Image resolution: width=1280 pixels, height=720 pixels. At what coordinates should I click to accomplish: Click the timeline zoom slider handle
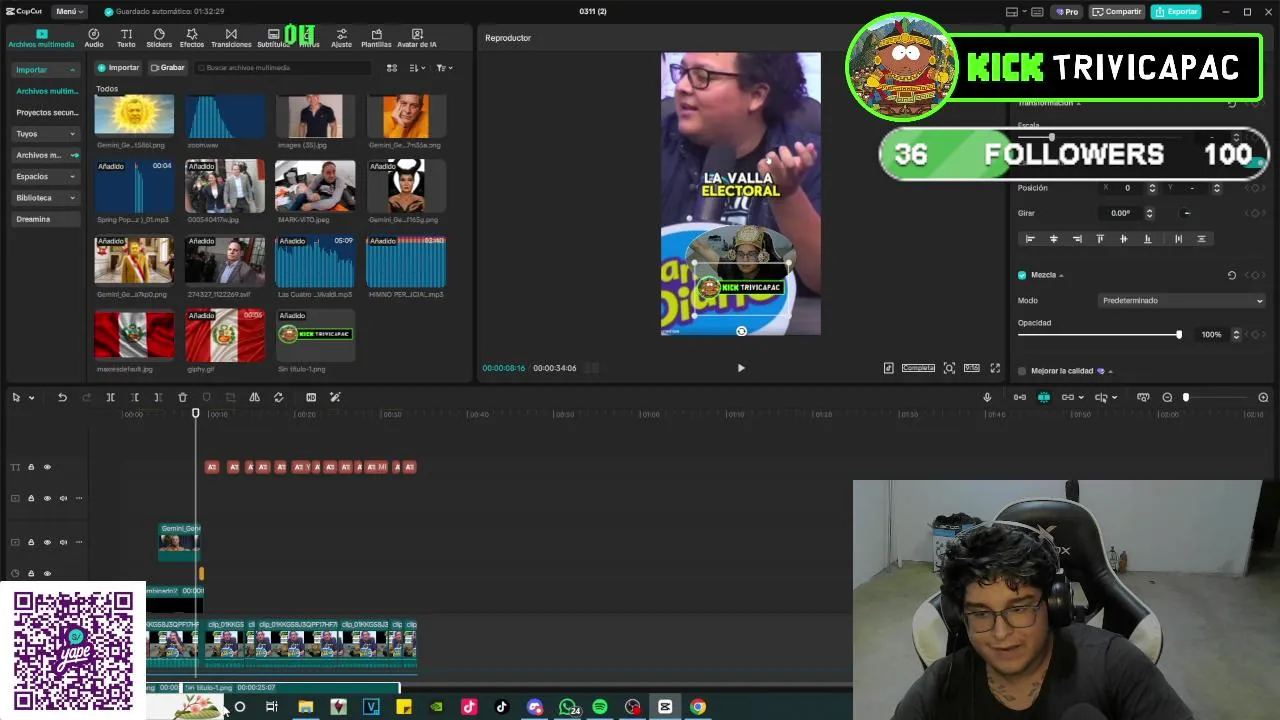click(x=1186, y=397)
